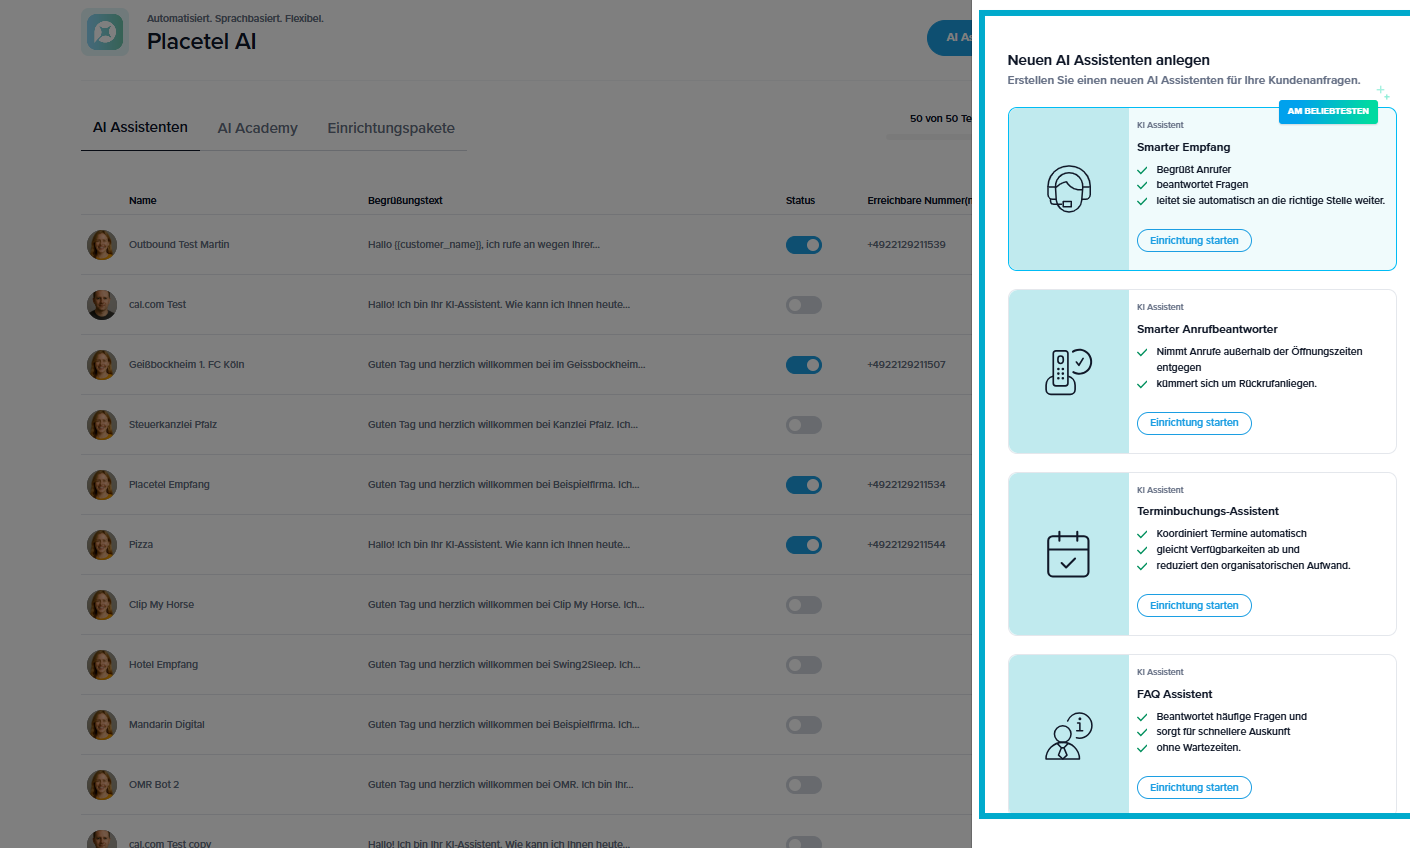Screen dimensions: 1410x848
Task: Click the Steuerkanzlei Pfalz avatar
Action: coord(102,425)
